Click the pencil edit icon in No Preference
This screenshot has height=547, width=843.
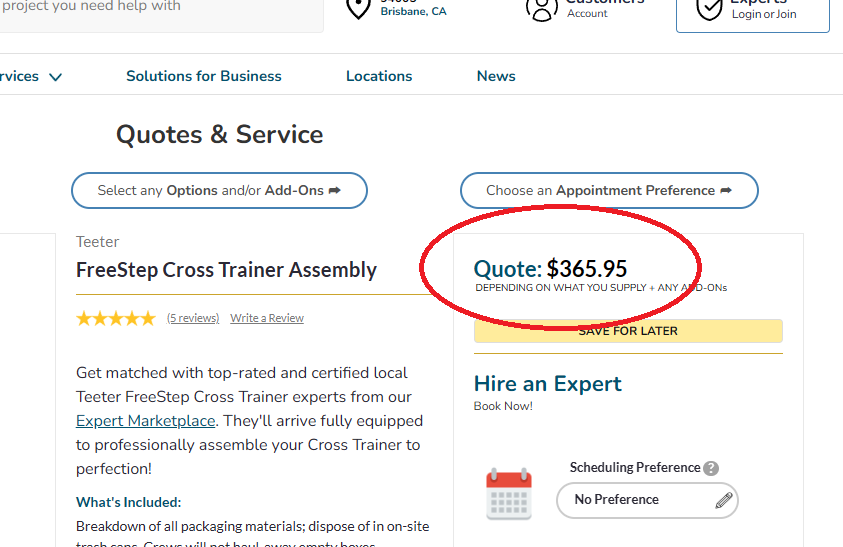click(x=724, y=501)
